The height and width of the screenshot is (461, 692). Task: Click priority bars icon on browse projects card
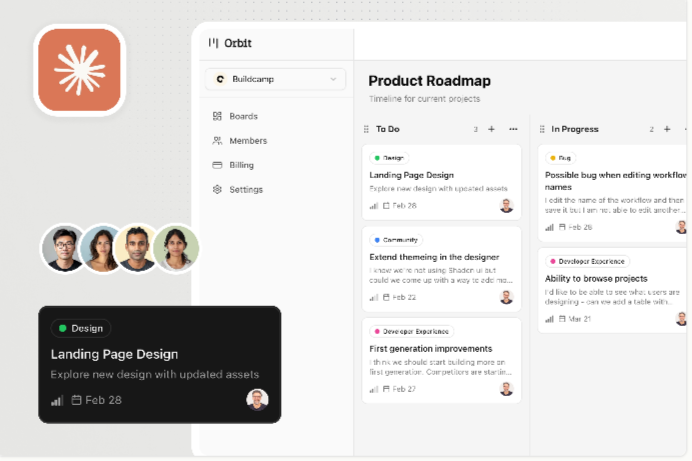click(x=549, y=319)
